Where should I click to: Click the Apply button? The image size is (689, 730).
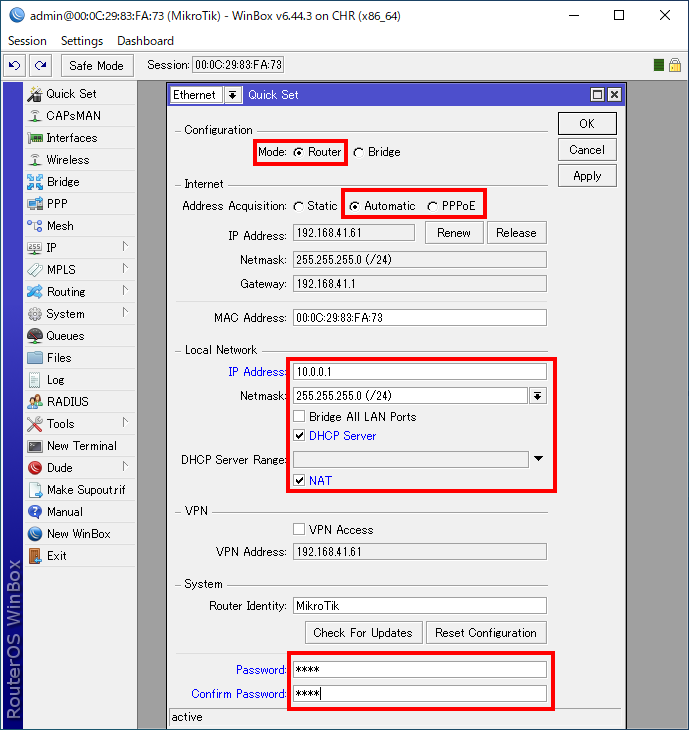pos(587,176)
